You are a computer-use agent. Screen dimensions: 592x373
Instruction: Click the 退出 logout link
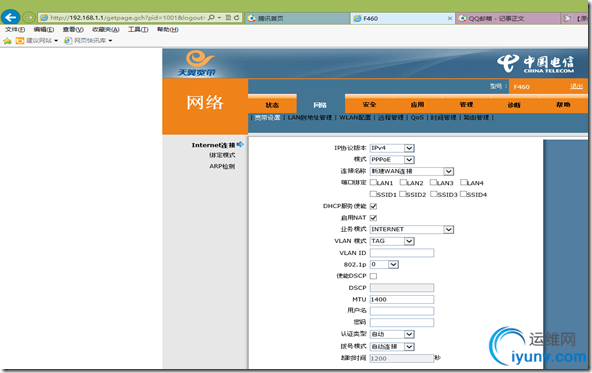(577, 86)
